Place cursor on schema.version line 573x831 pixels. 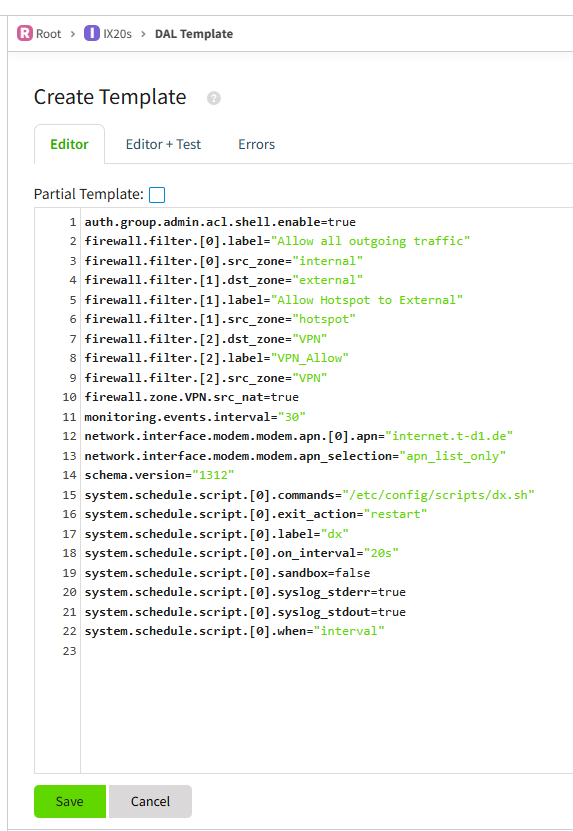point(159,475)
